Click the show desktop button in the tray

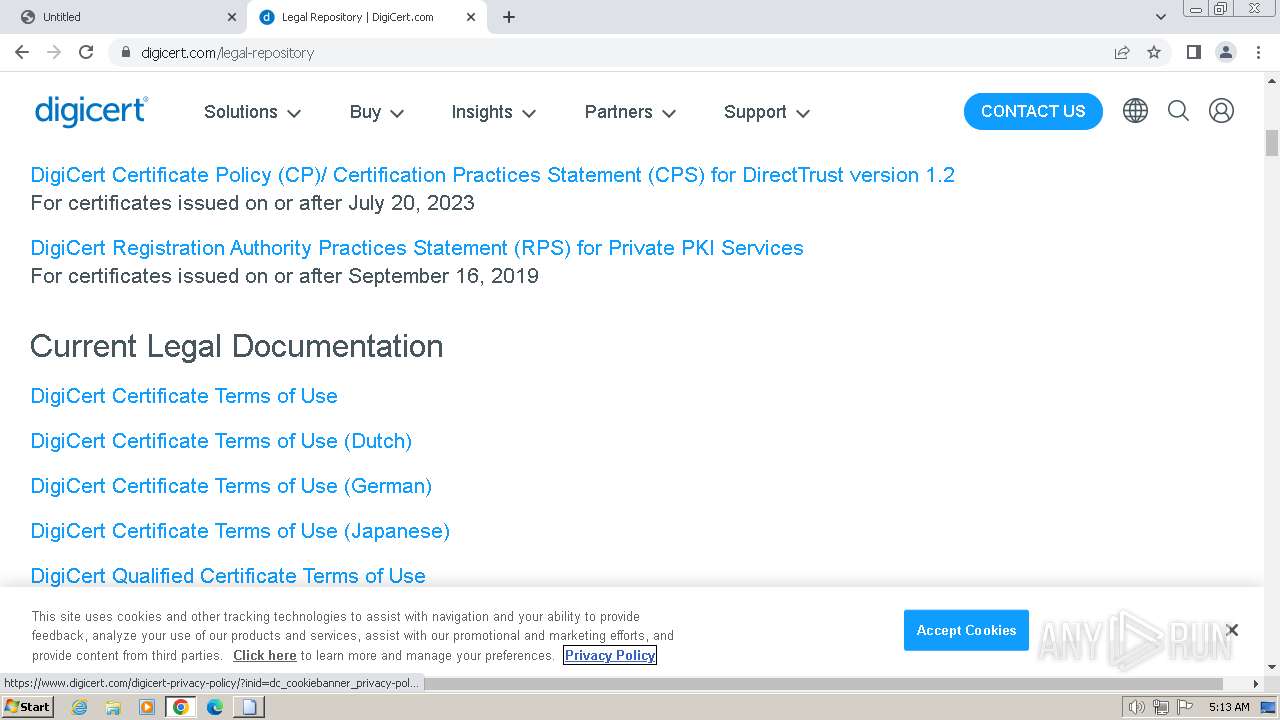(x=1268, y=707)
